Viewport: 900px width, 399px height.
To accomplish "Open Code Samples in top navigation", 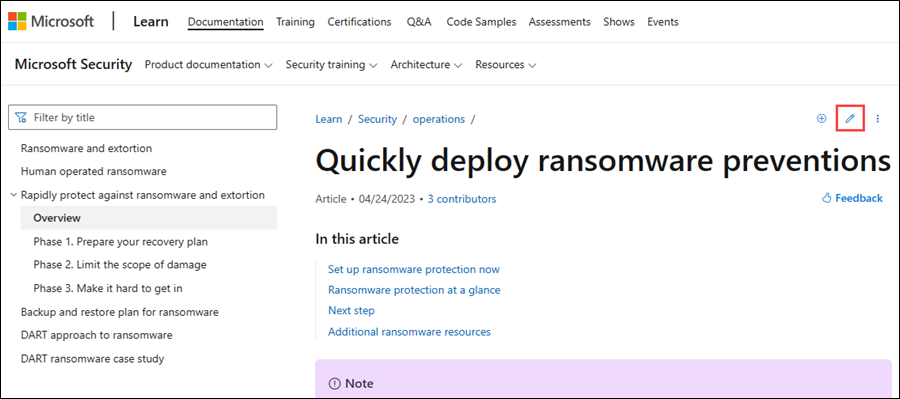I will [x=481, y=22].
